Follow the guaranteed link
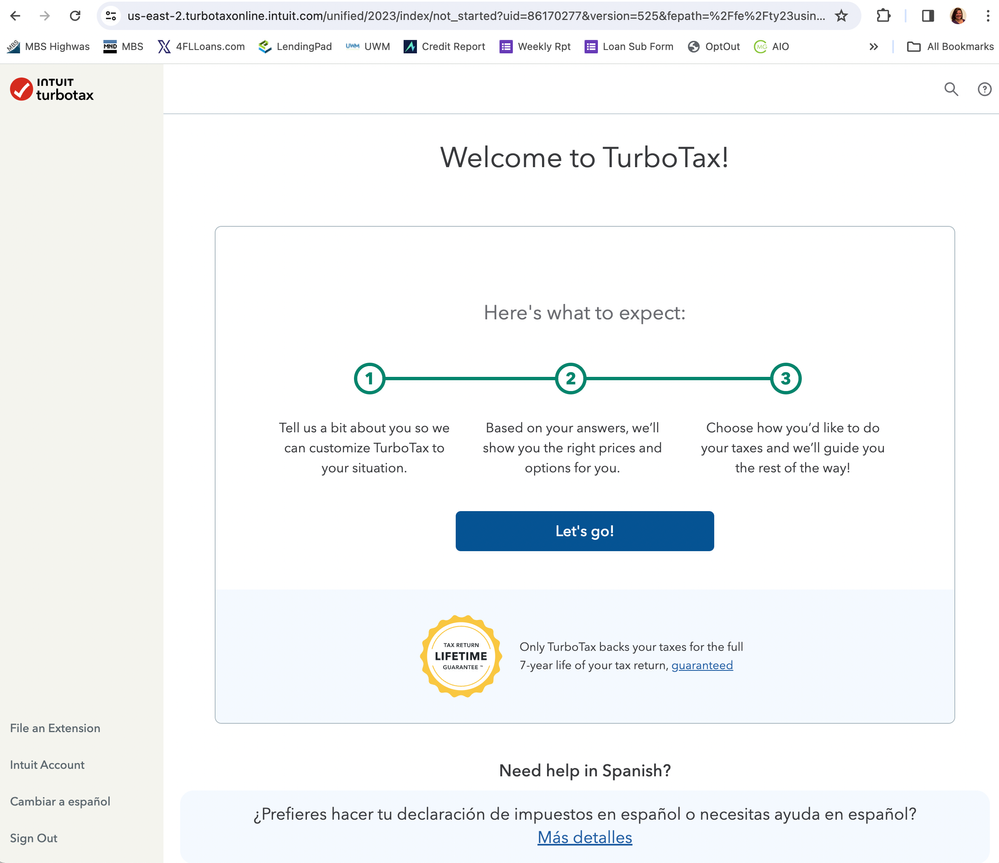Viewport: 999px width, 863px height. click(x=702, y=666)
